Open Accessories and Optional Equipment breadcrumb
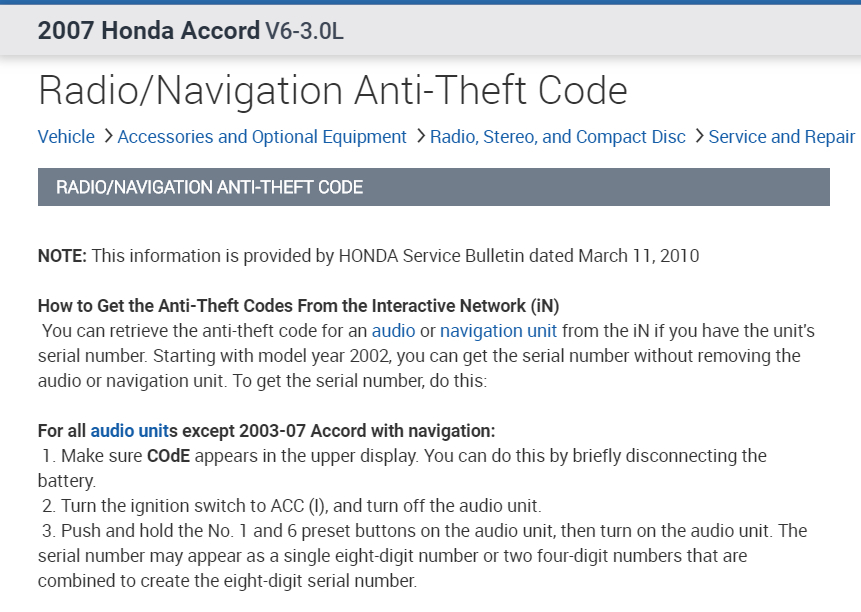 point(262,137)
